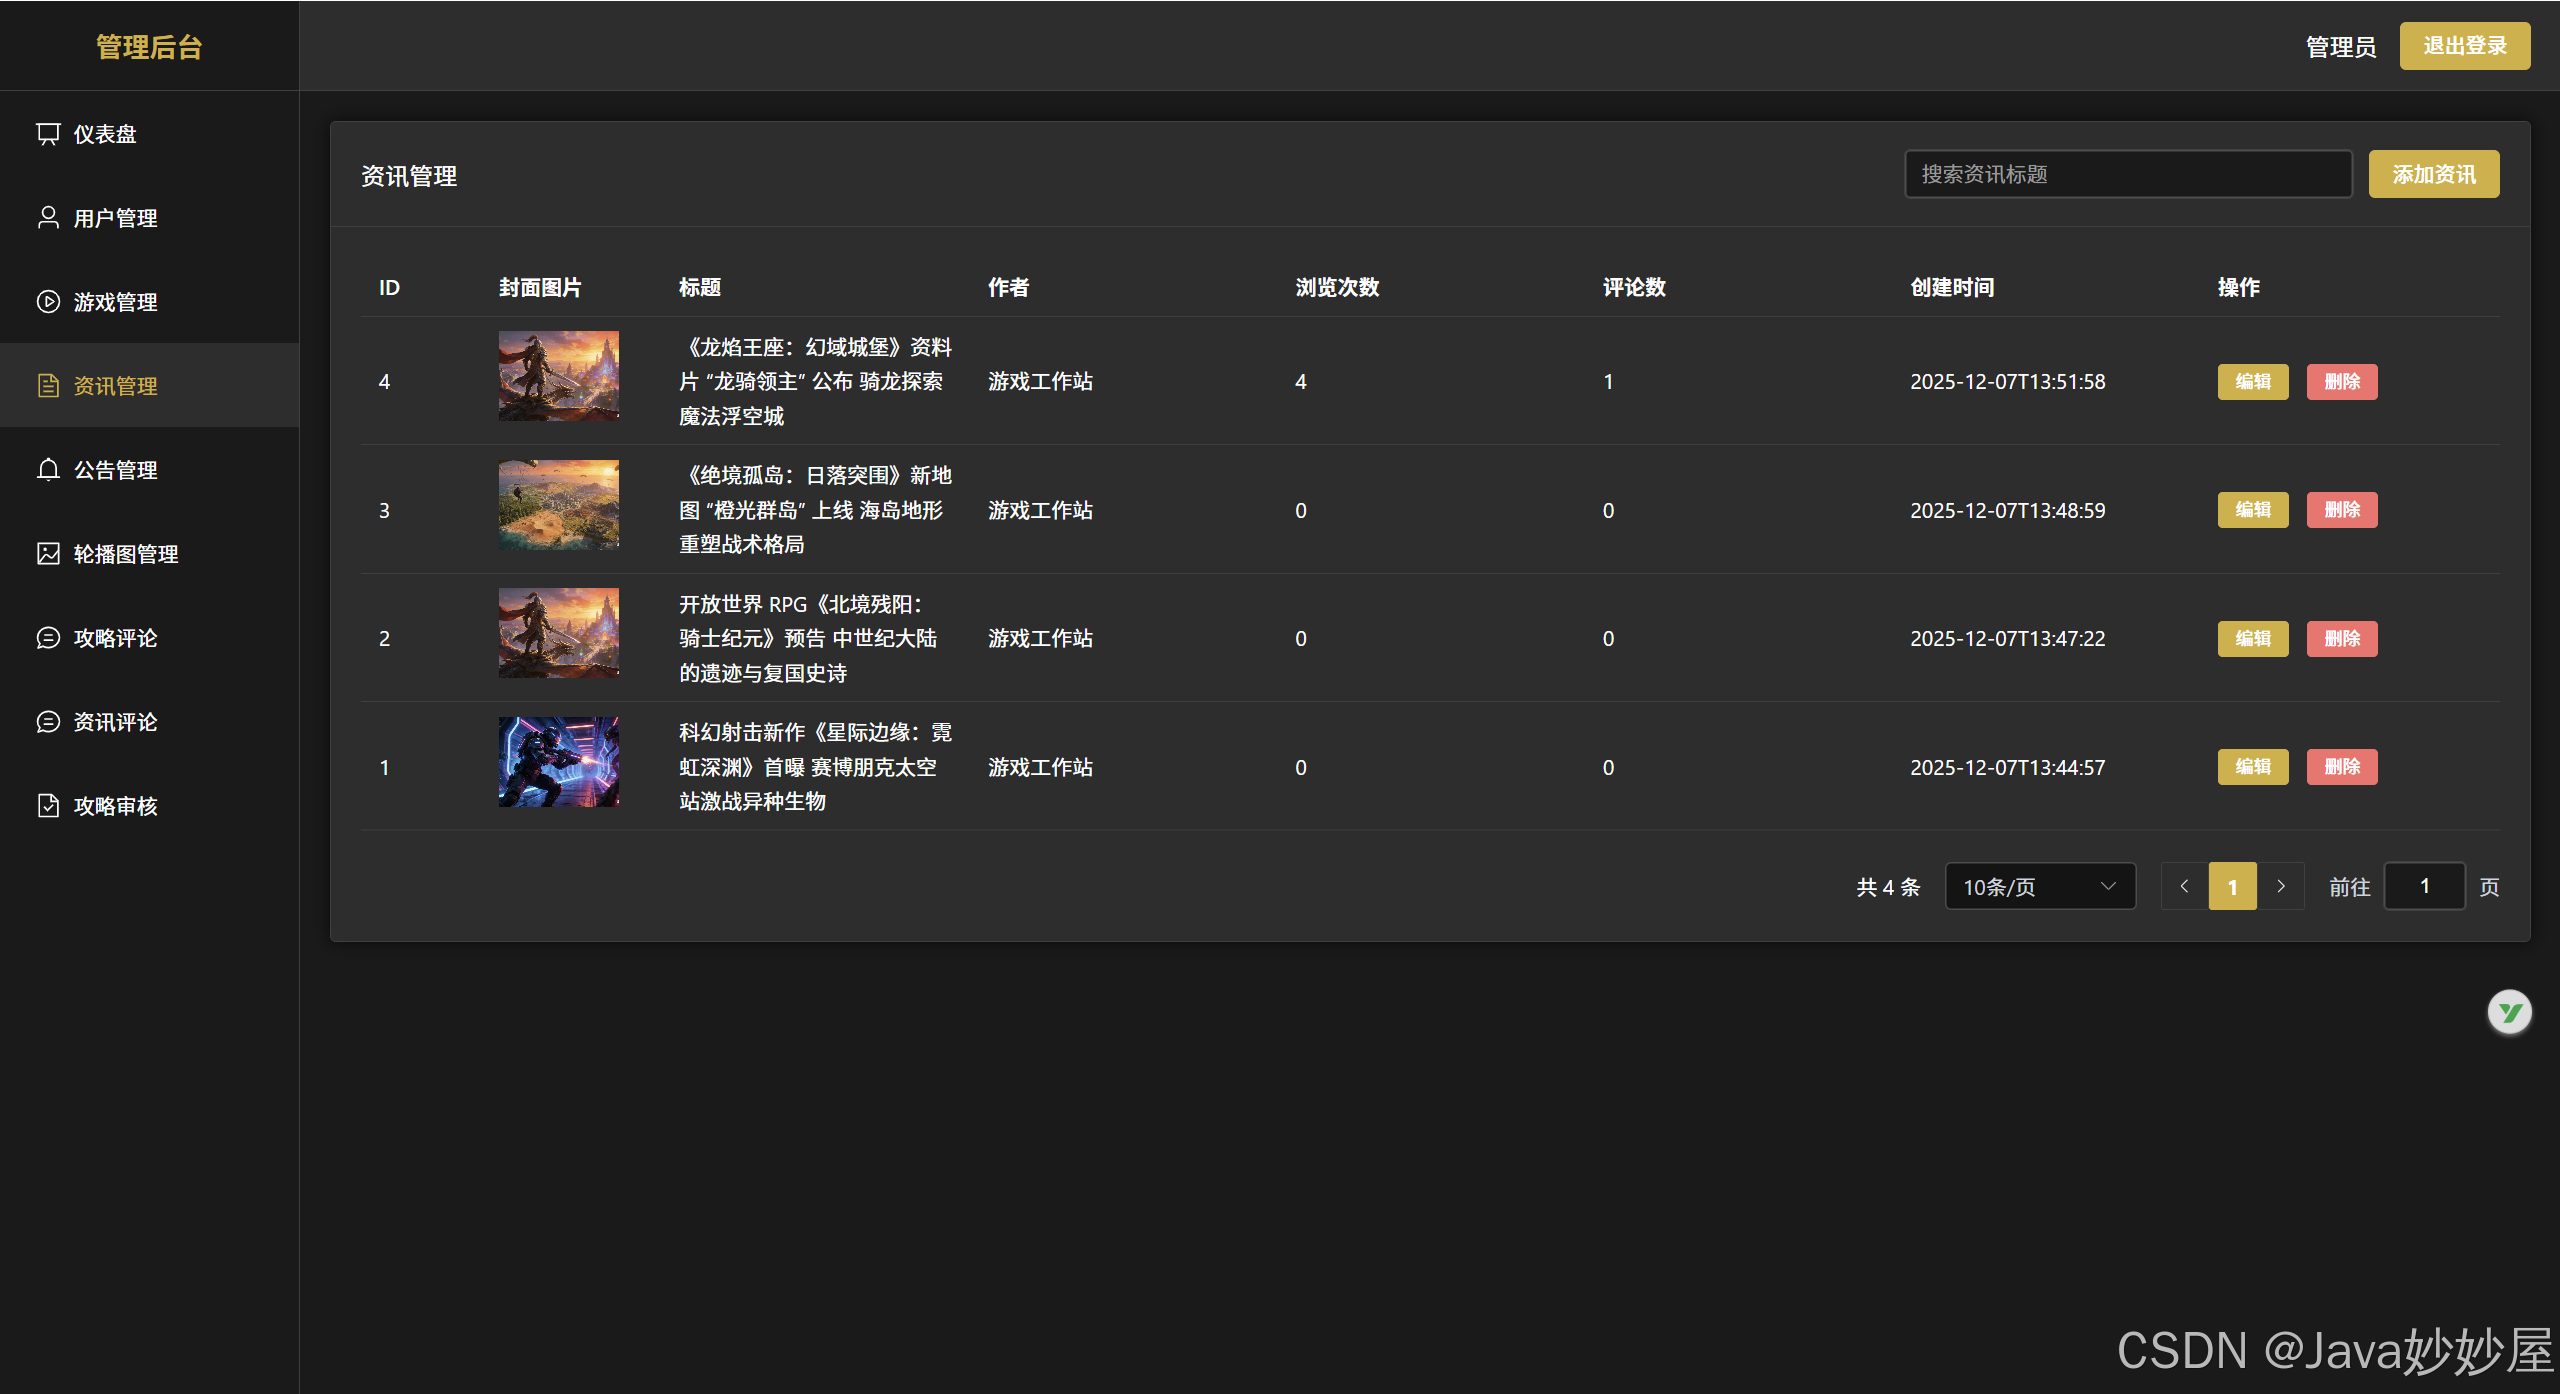Click the goto page number input box
2560x1394 pixels.
pos(2424,887)
